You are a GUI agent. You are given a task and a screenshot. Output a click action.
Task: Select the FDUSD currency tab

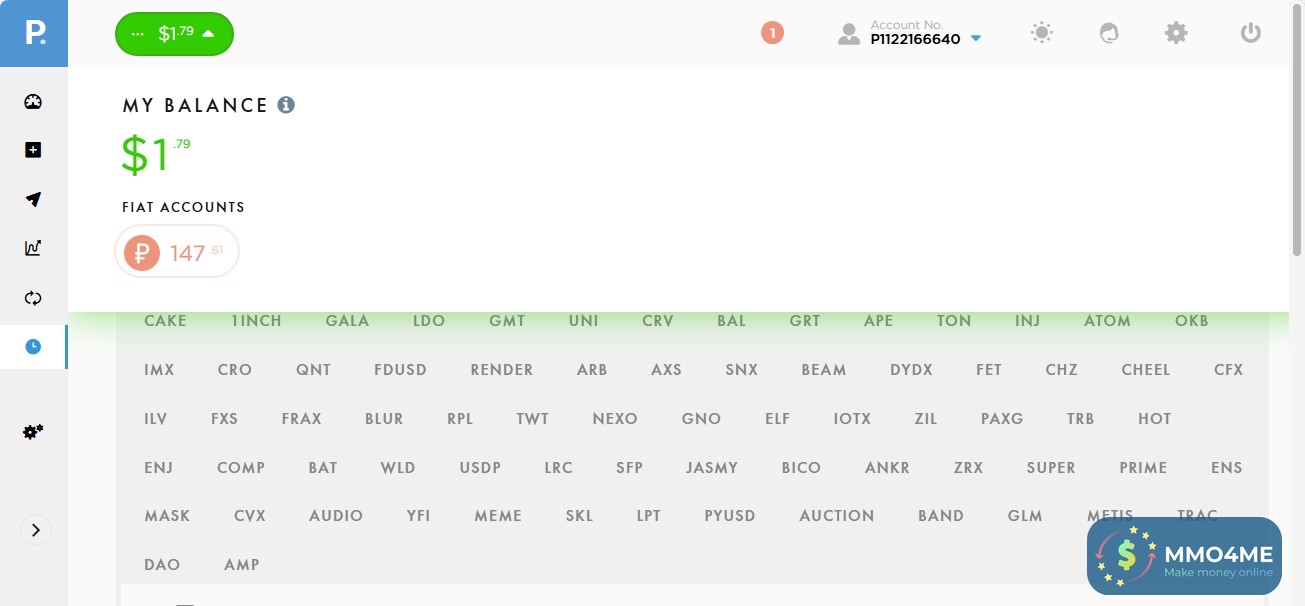(400, 370)
